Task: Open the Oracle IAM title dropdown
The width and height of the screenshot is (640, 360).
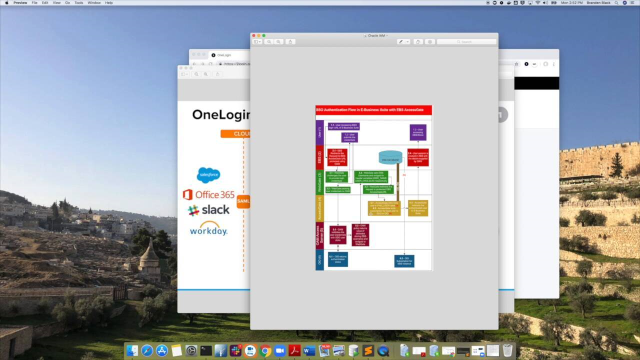Action: coord(387,36)
